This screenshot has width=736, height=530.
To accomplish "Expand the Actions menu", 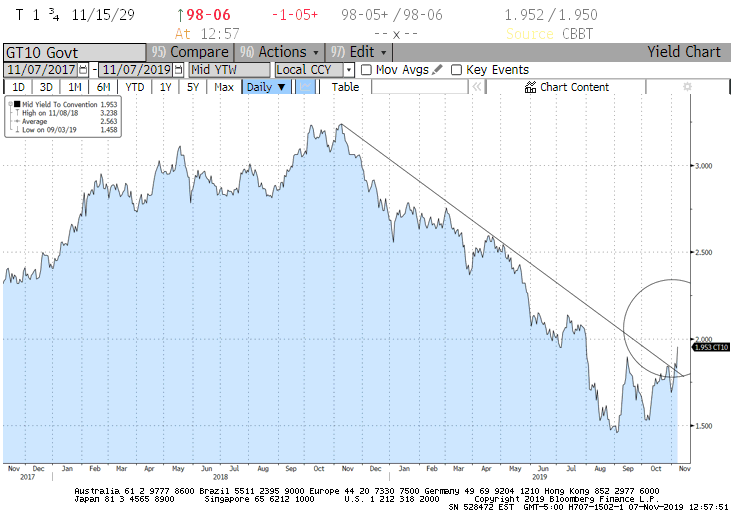I will point(289,52).
